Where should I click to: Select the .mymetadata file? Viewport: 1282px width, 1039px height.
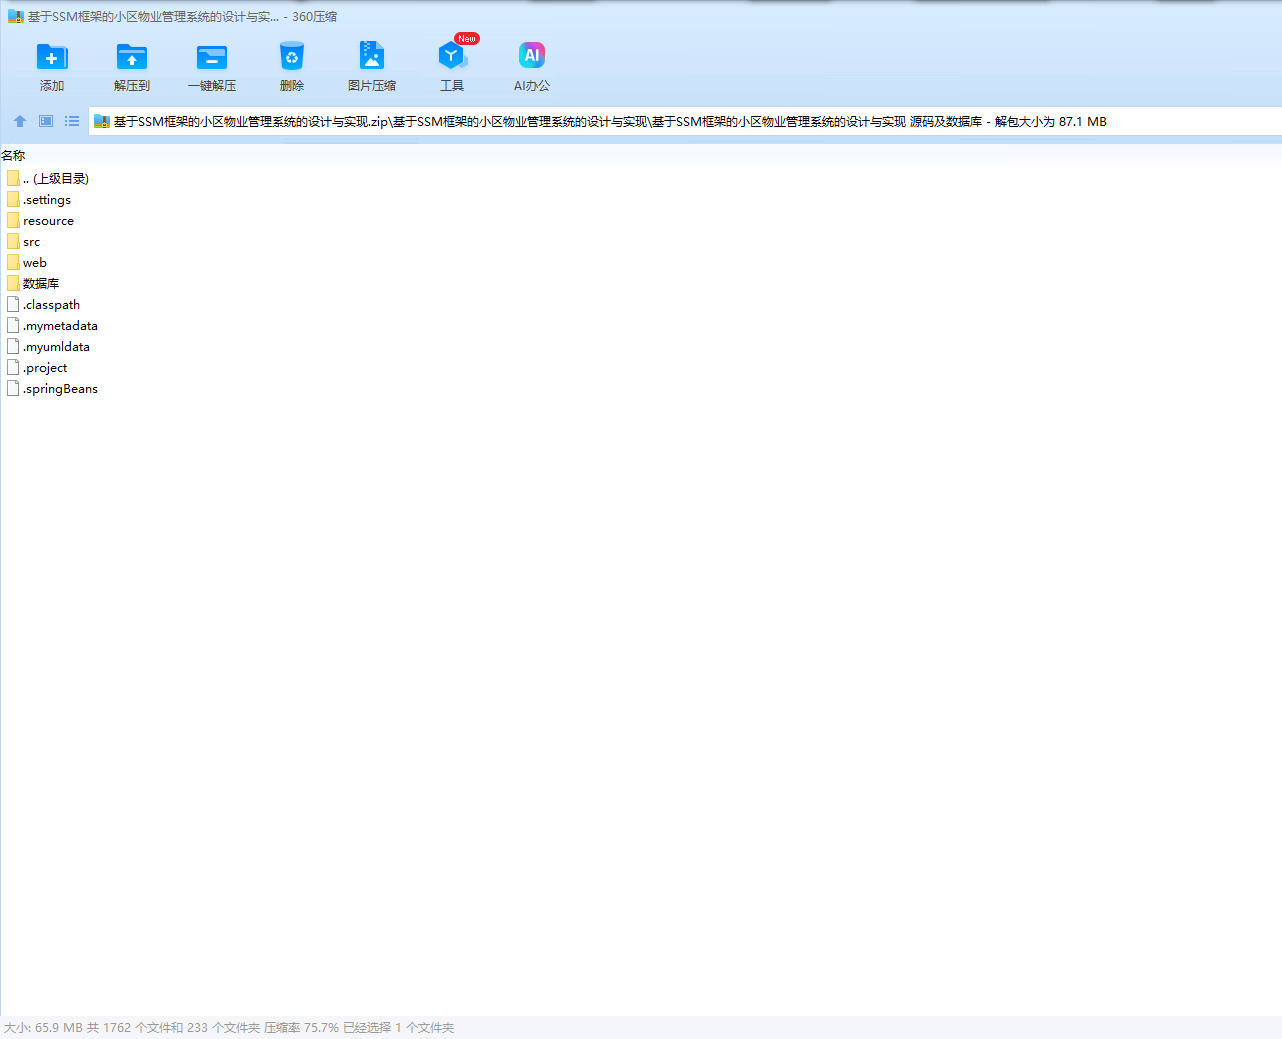[x=52, y=325]
